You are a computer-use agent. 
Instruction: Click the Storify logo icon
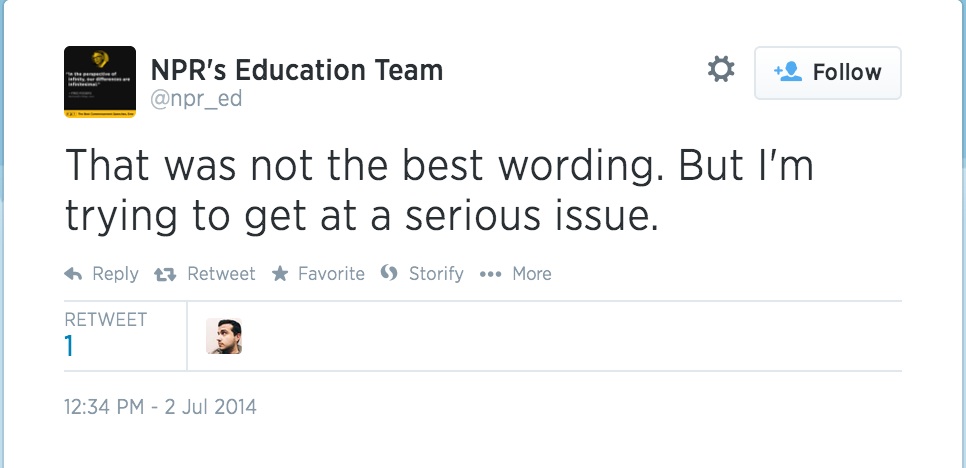click(x=389, y=273)
